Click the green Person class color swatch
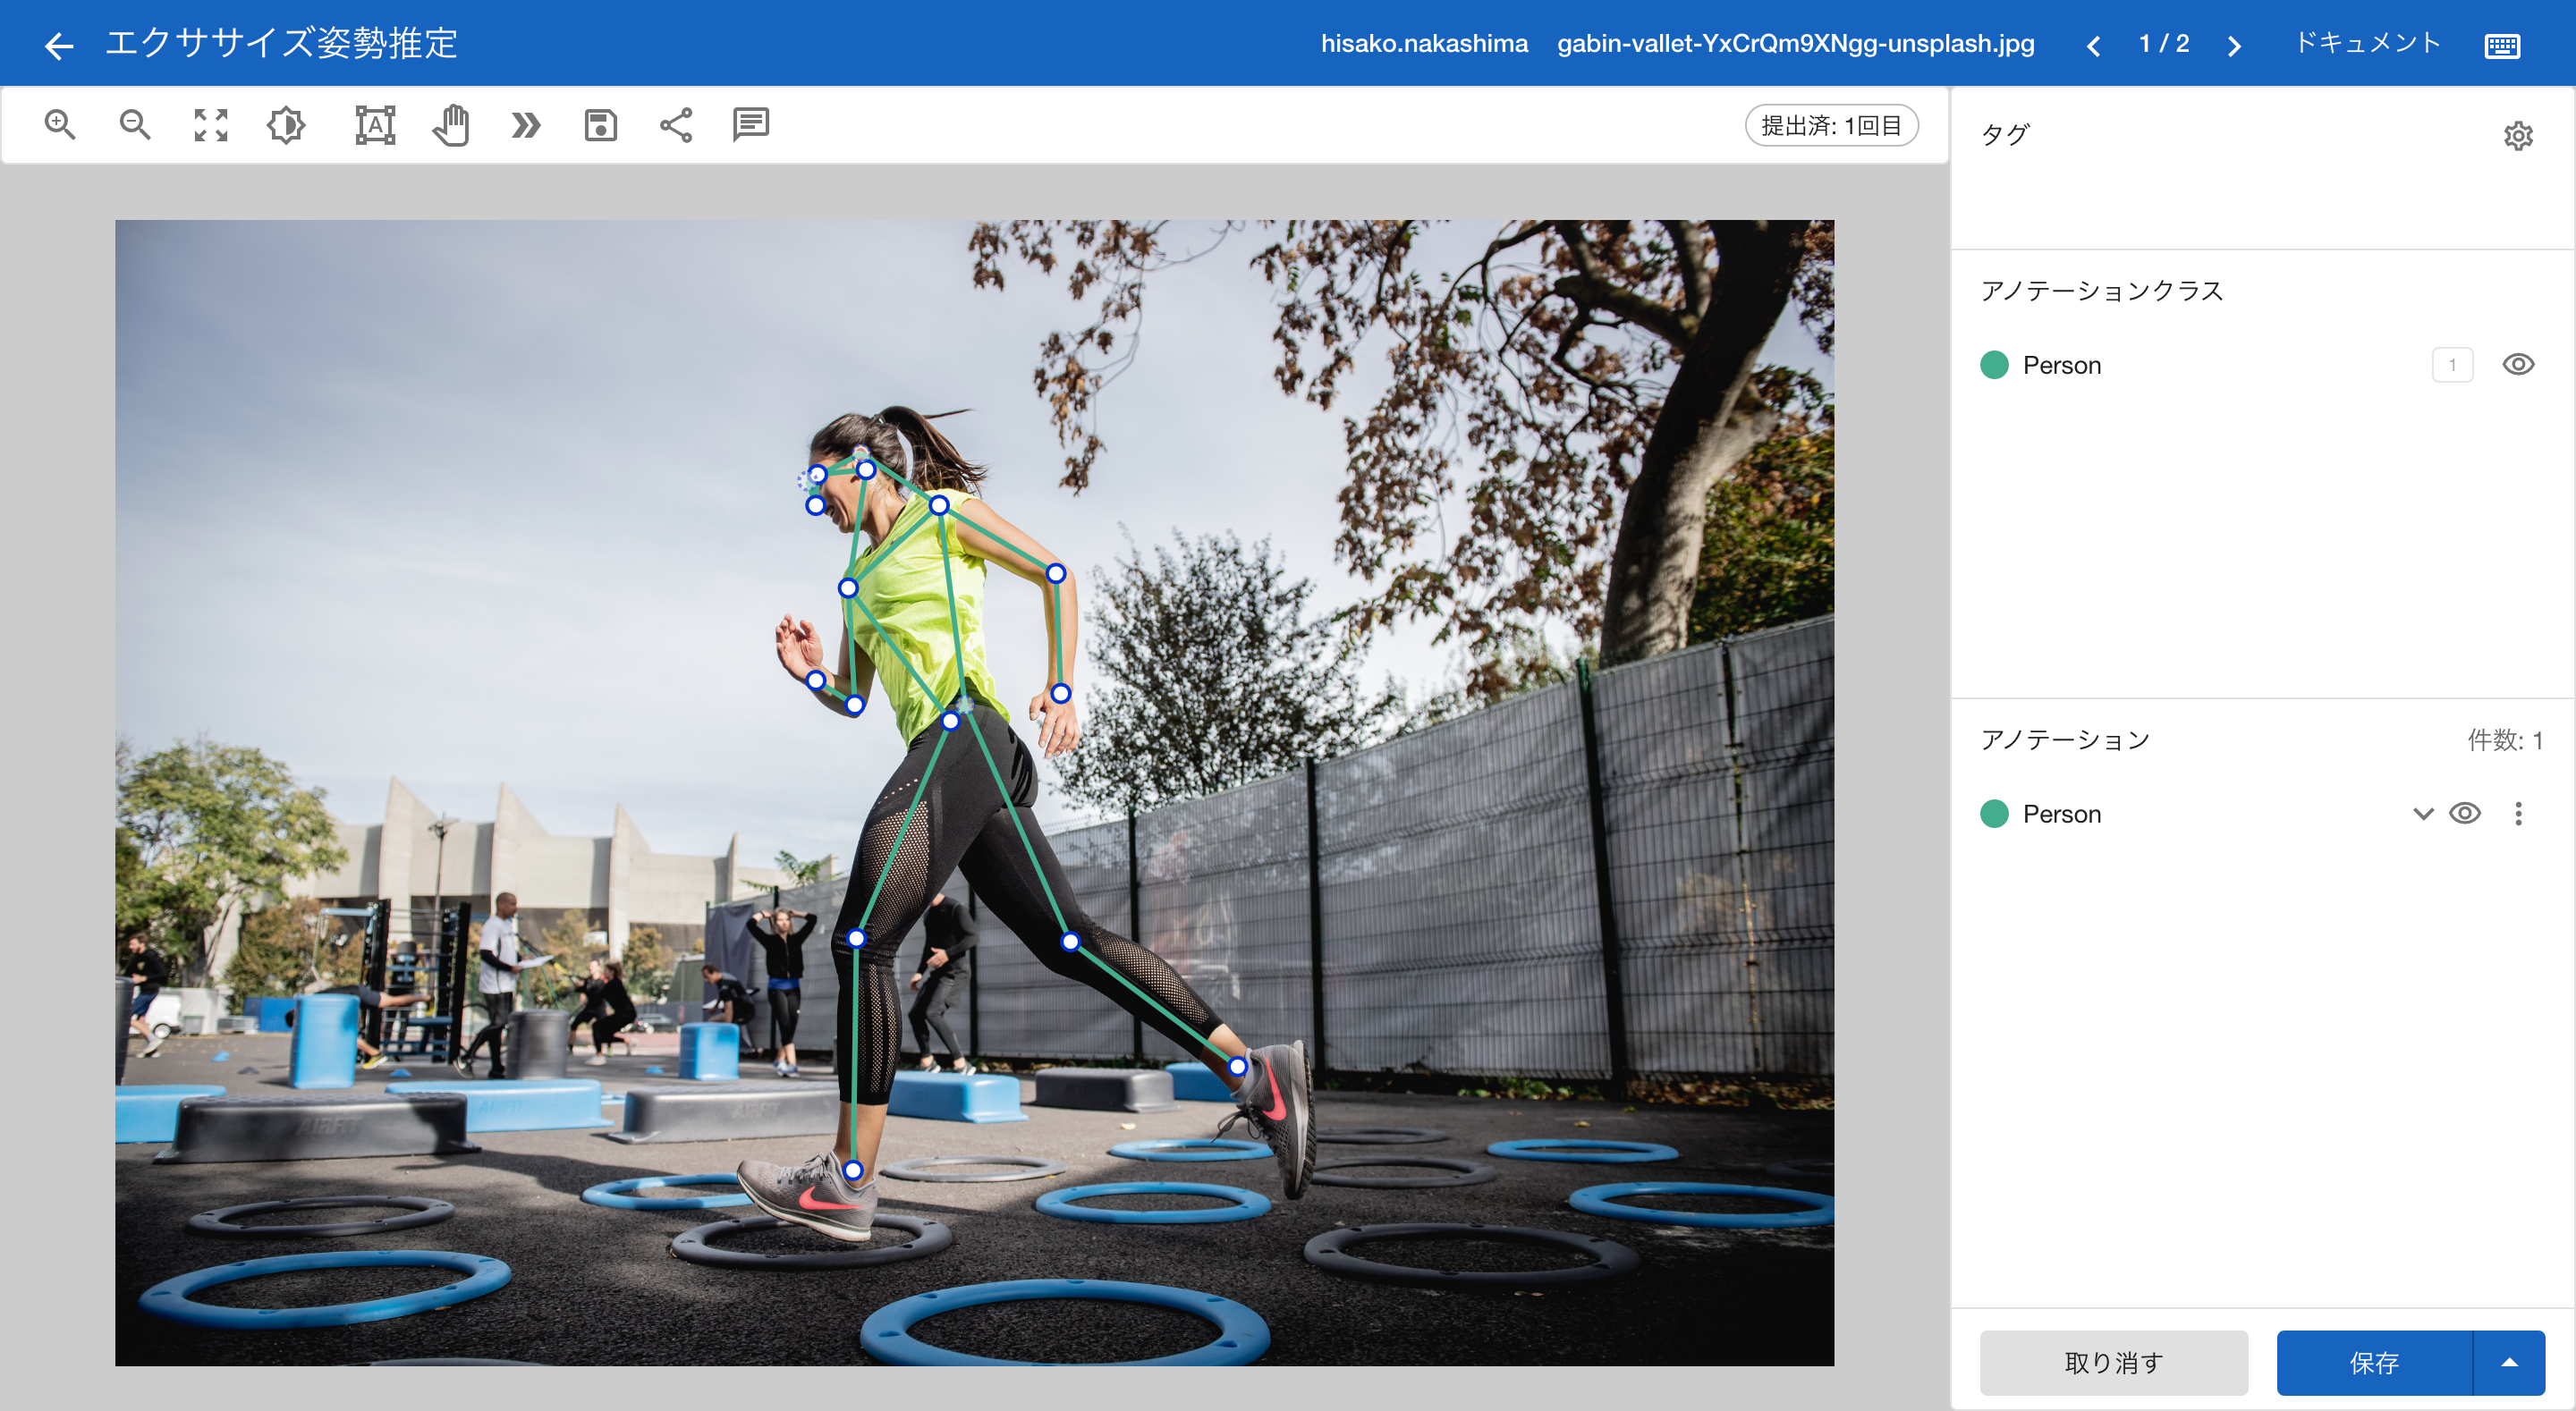This screenshot has height=1411, width=2576. point(1994,365)
